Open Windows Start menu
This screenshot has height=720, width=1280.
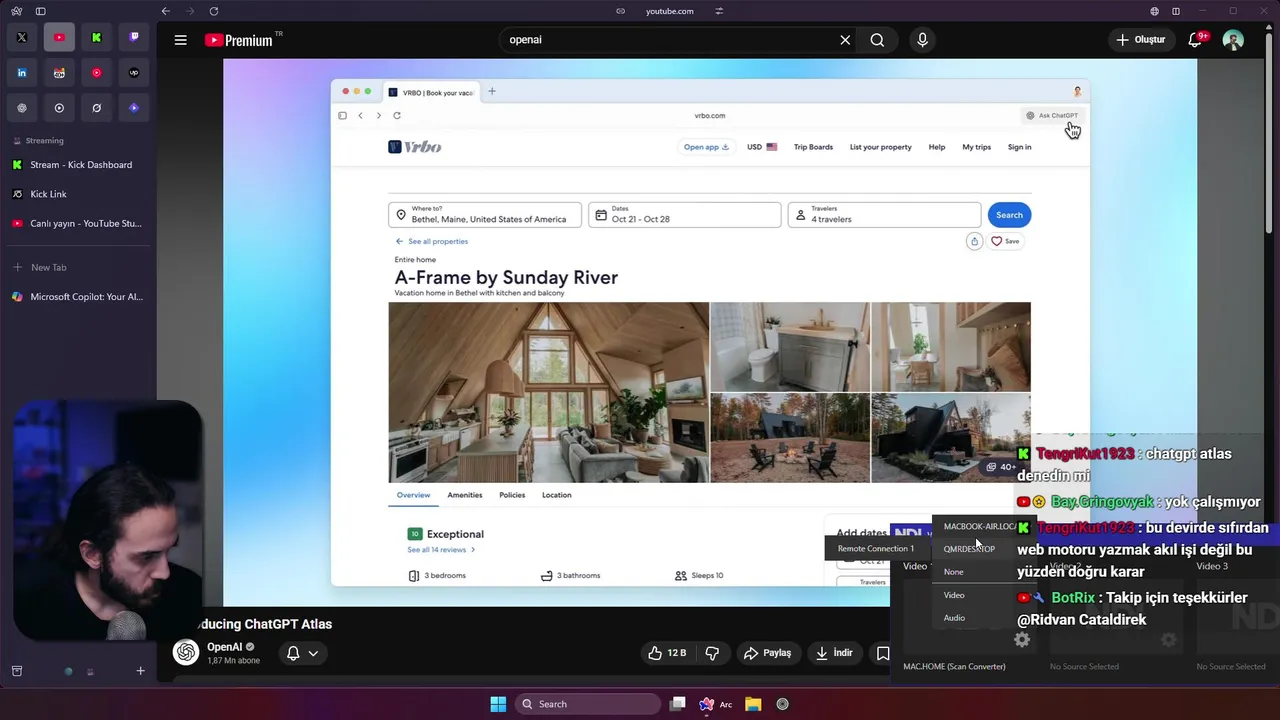[x=498, y=704]
